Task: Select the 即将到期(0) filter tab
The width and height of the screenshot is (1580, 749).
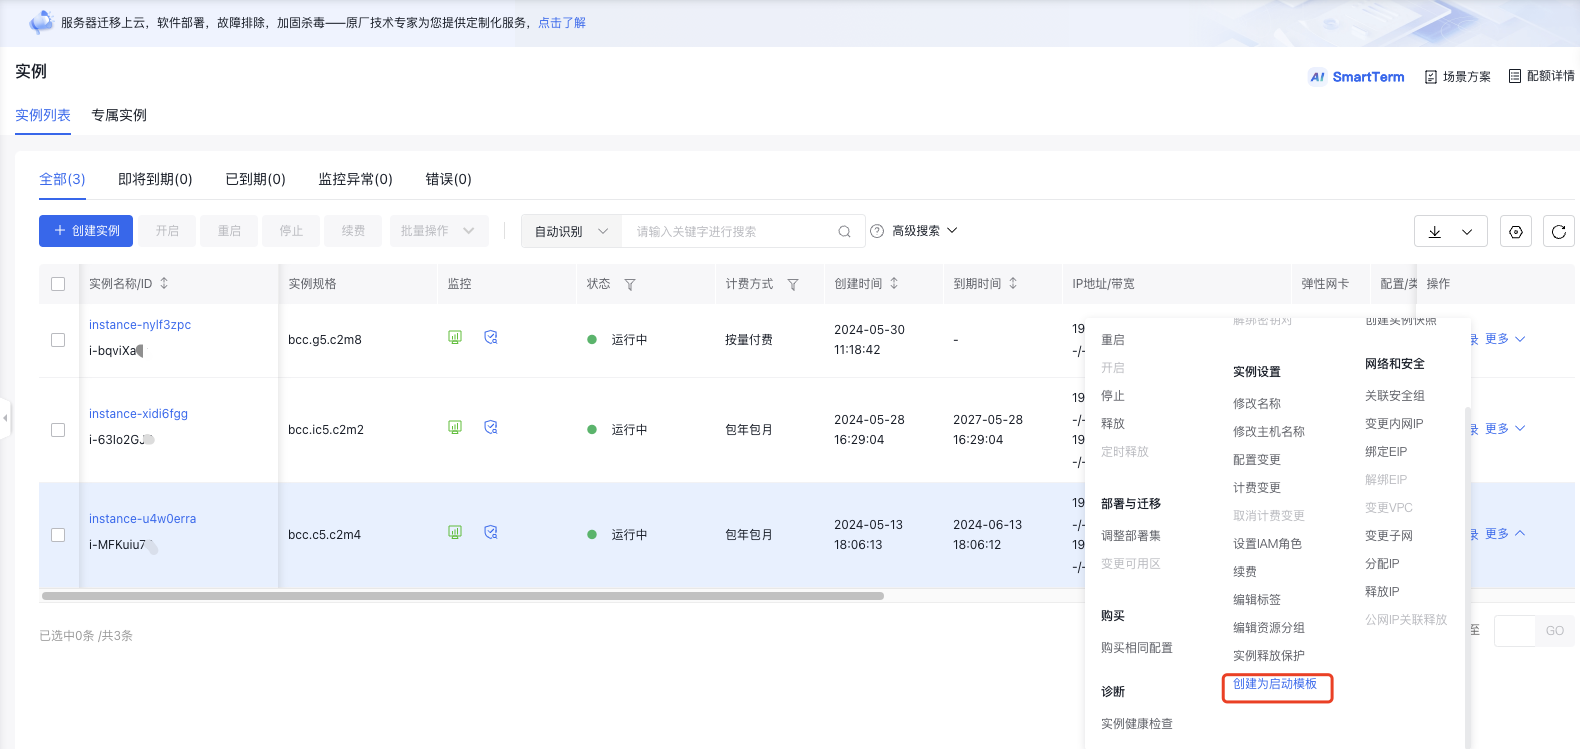Action: coord(155,179)
